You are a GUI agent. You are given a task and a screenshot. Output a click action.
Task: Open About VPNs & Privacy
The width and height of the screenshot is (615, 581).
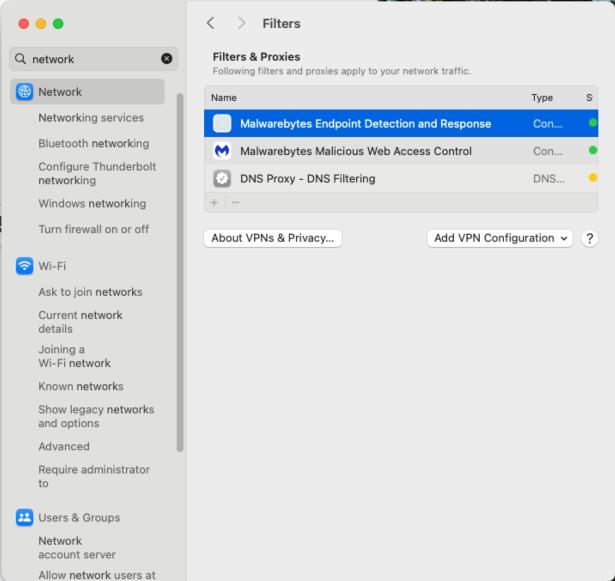coord(273,238)
